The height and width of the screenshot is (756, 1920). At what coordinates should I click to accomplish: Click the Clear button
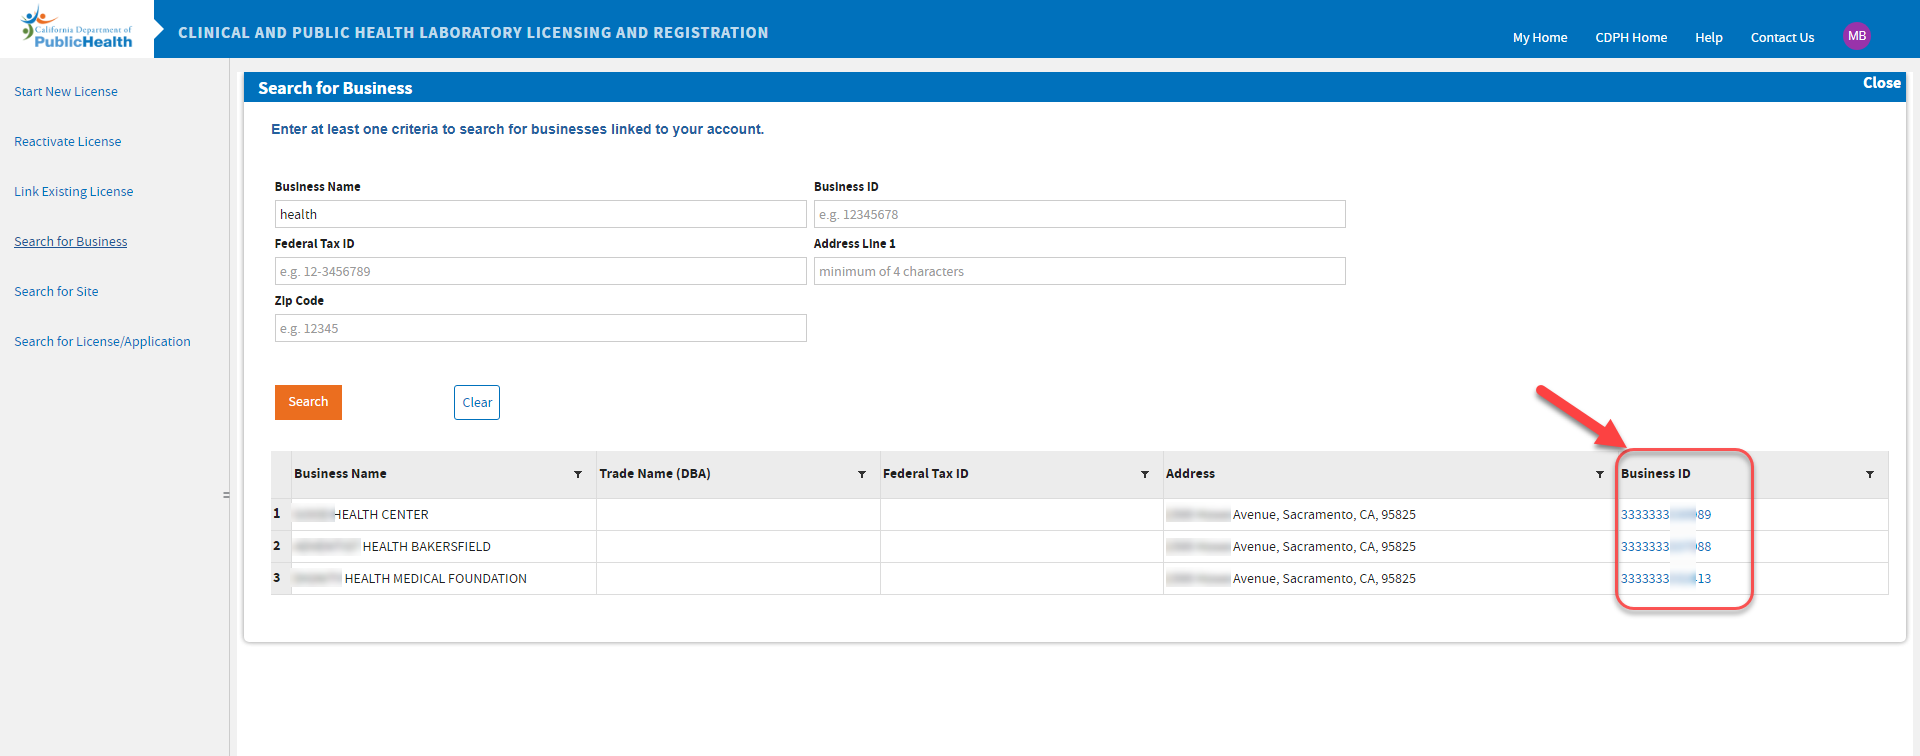pyautogui.click(x=477, y=402)
